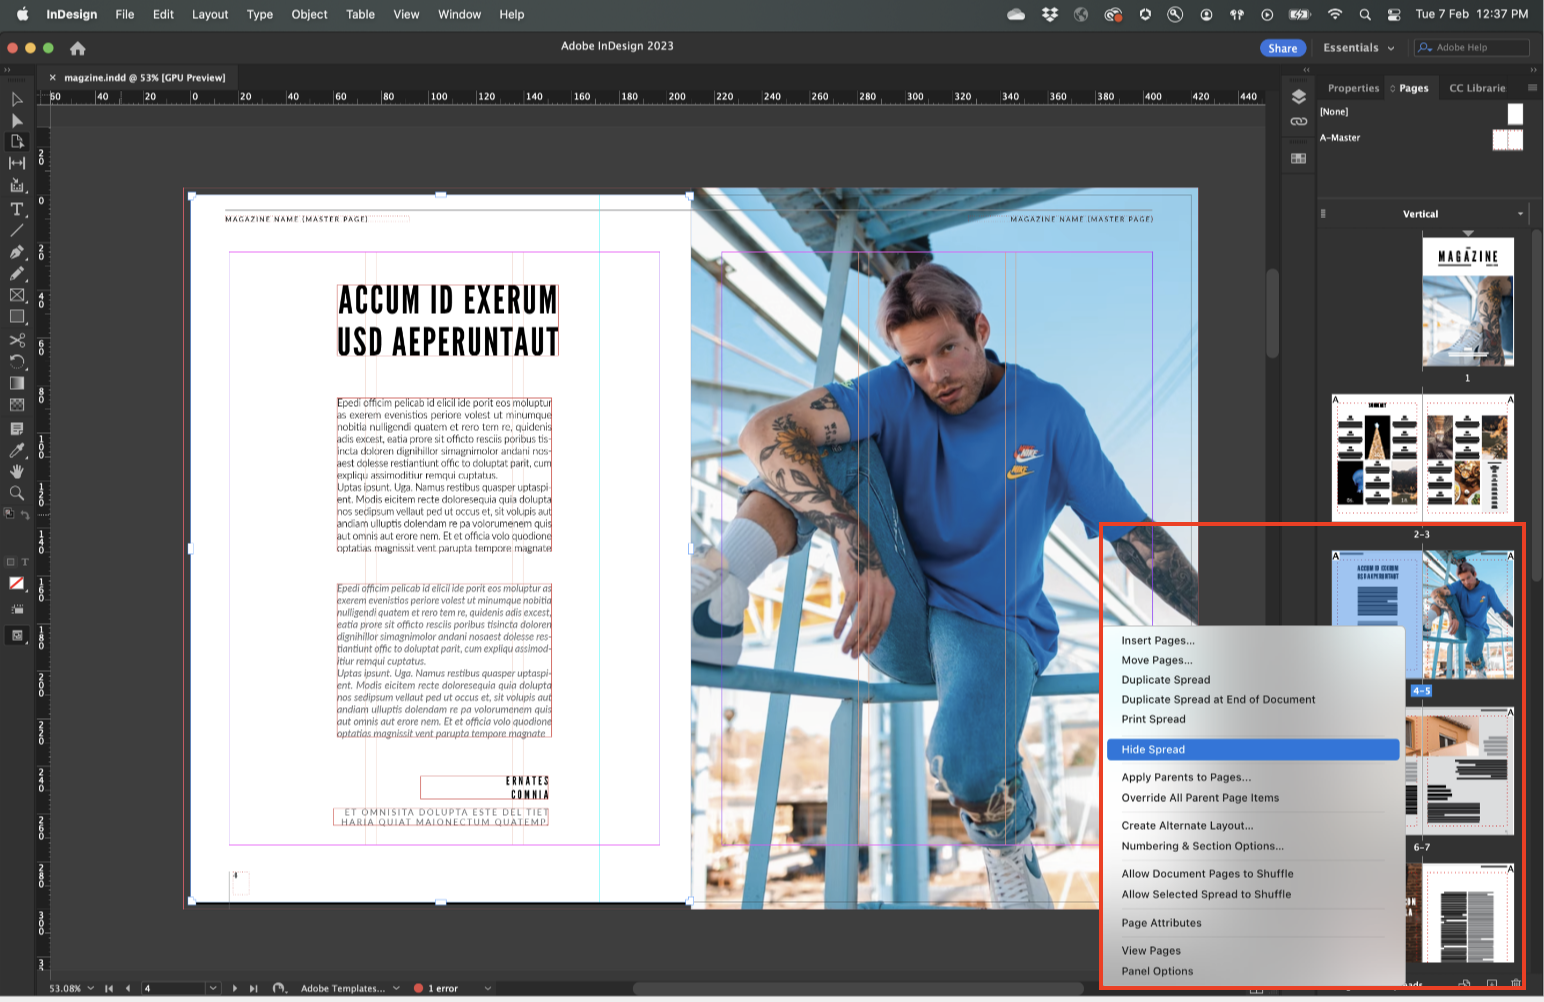
Task: Switch to the Properties tab
Action: click(x=1352, y=88)
